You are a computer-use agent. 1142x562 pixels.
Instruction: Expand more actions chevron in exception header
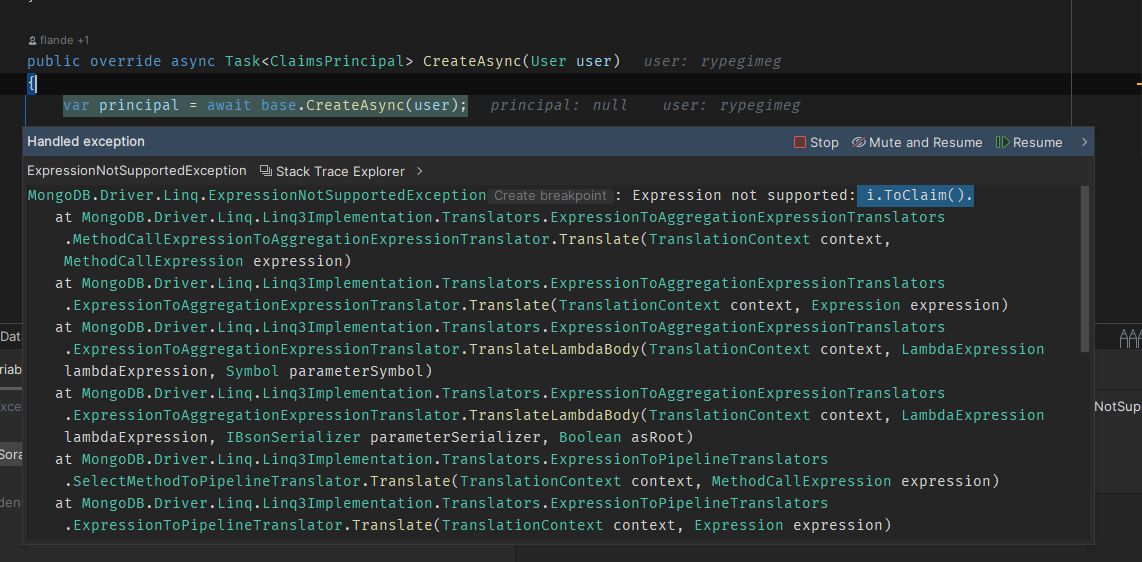point(1084,143)
